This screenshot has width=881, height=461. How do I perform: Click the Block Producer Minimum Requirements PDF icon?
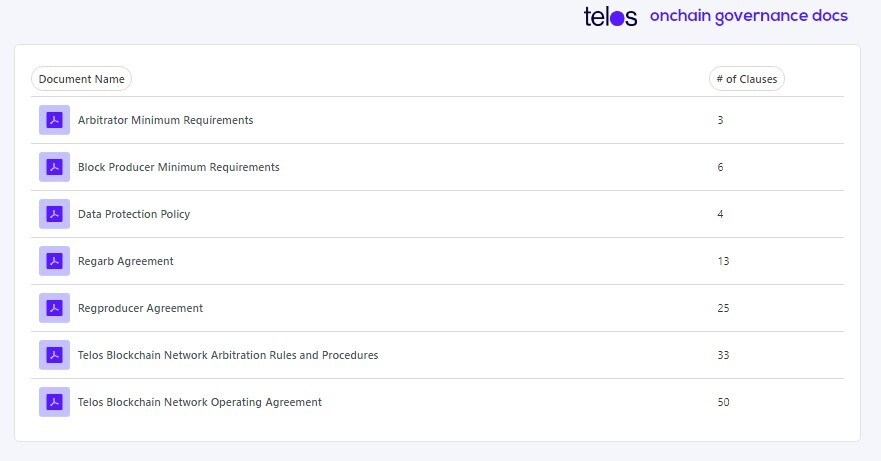tap(55, 167)
